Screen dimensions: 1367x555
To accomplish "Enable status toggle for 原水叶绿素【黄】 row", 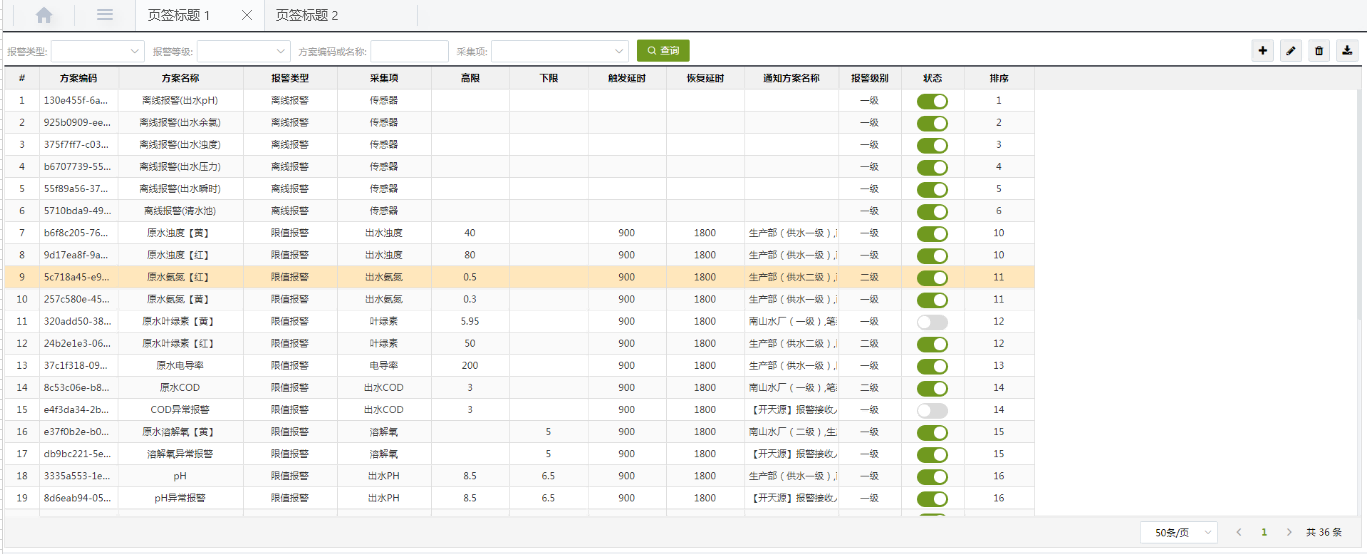I will point(932,322).
